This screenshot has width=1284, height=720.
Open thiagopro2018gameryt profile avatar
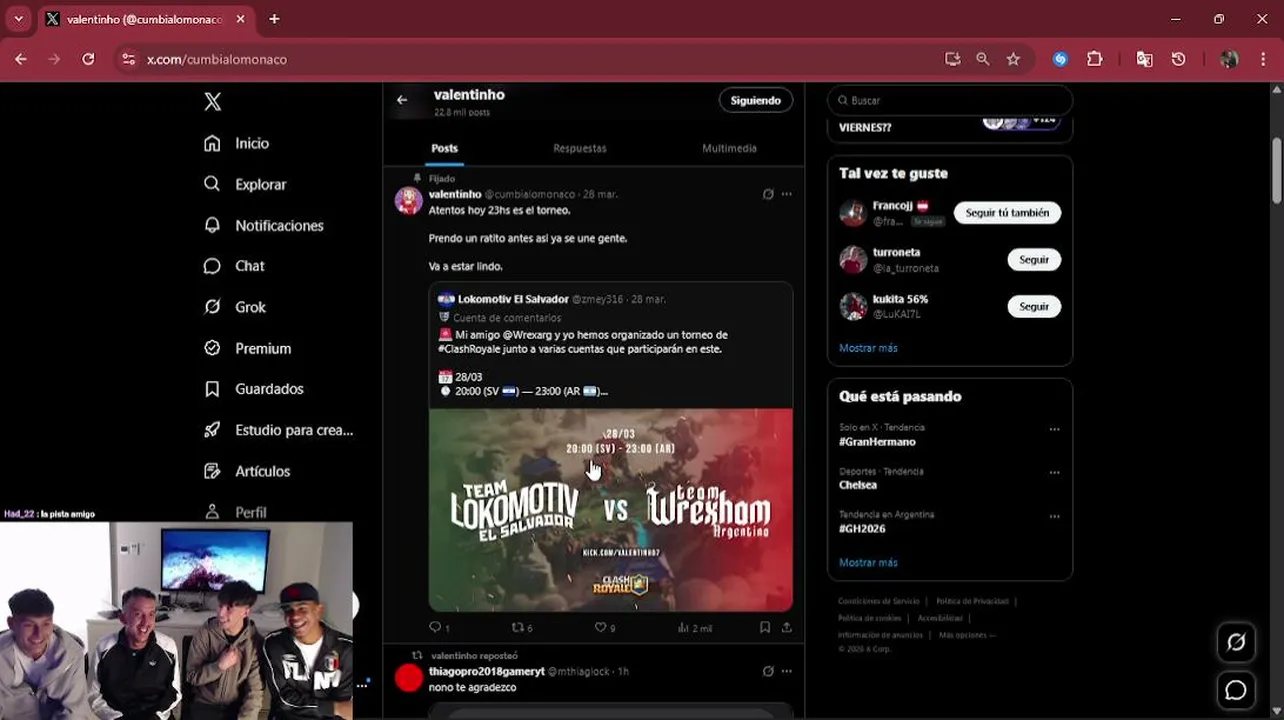point(408,678)
